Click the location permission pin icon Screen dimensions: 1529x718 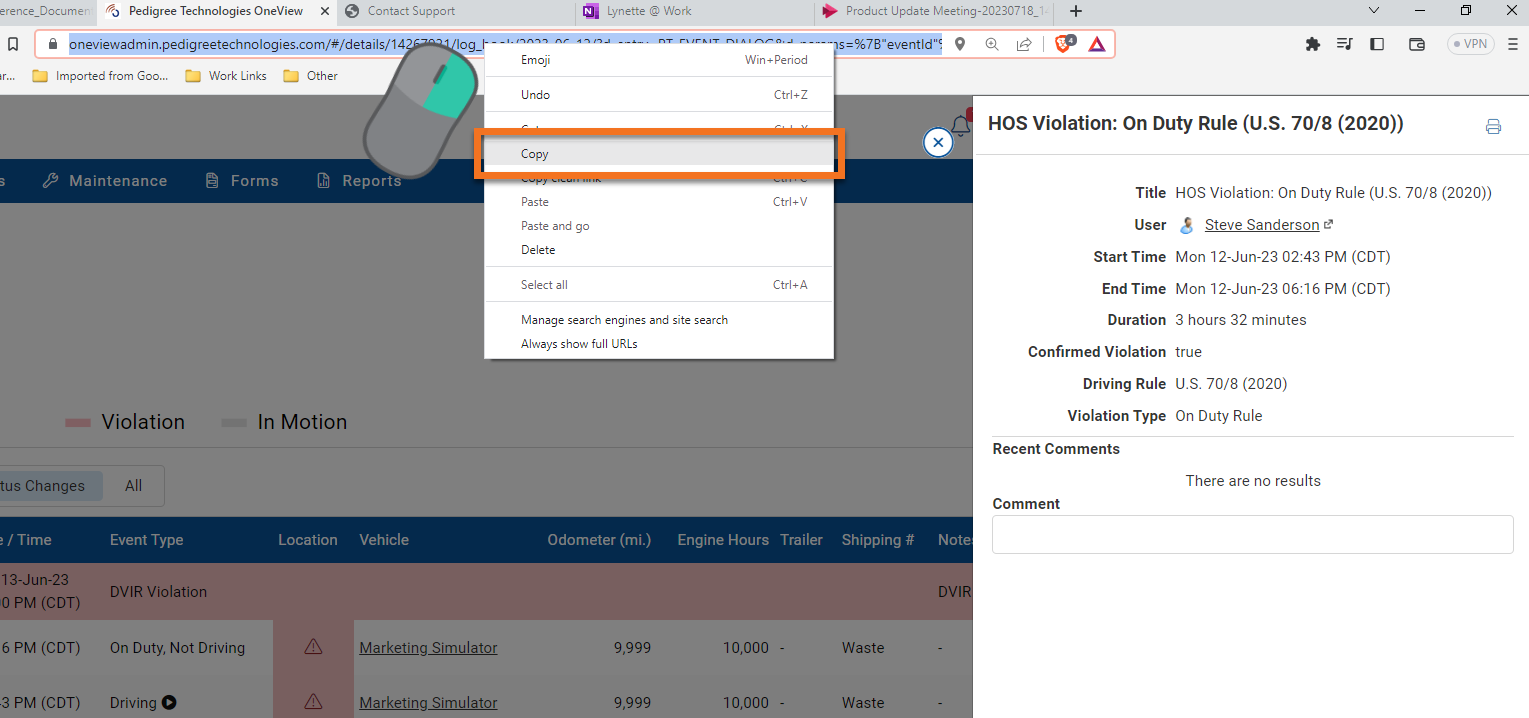[960, 44]
